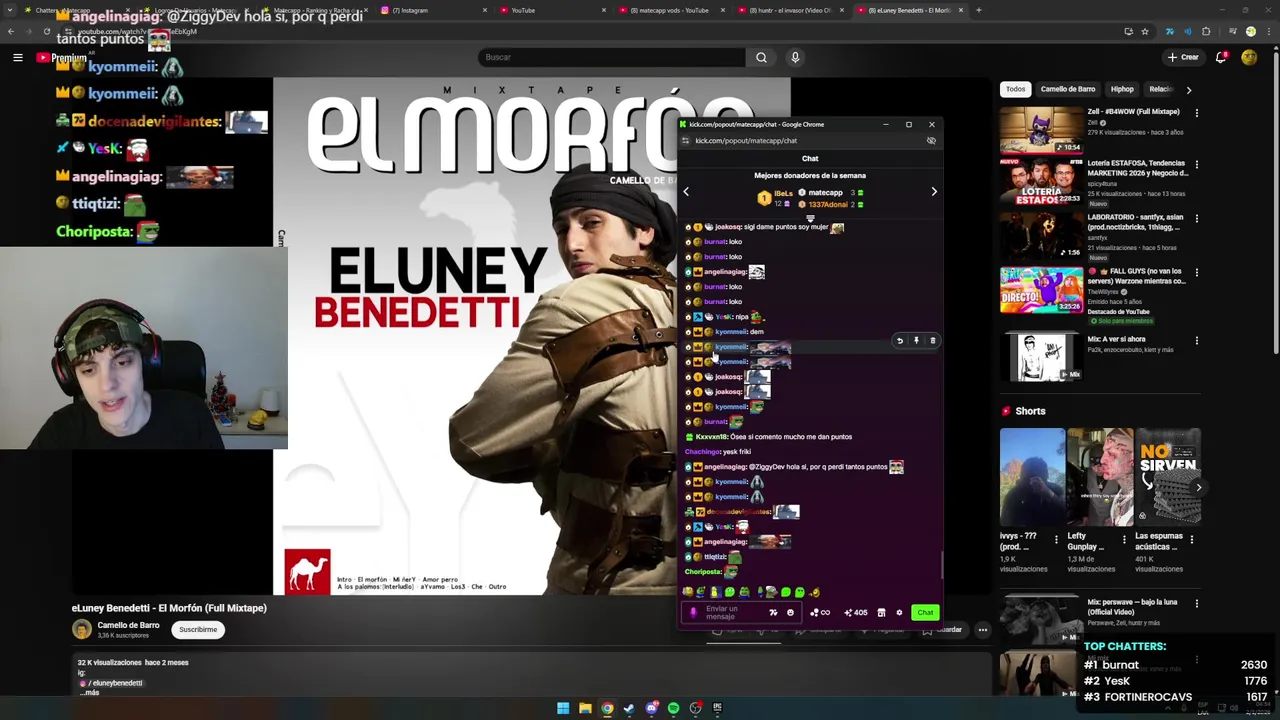Screen dimensions: 1280x720
Task: Open the YouTube hamburger guide menu
Action: click(18, 58)
